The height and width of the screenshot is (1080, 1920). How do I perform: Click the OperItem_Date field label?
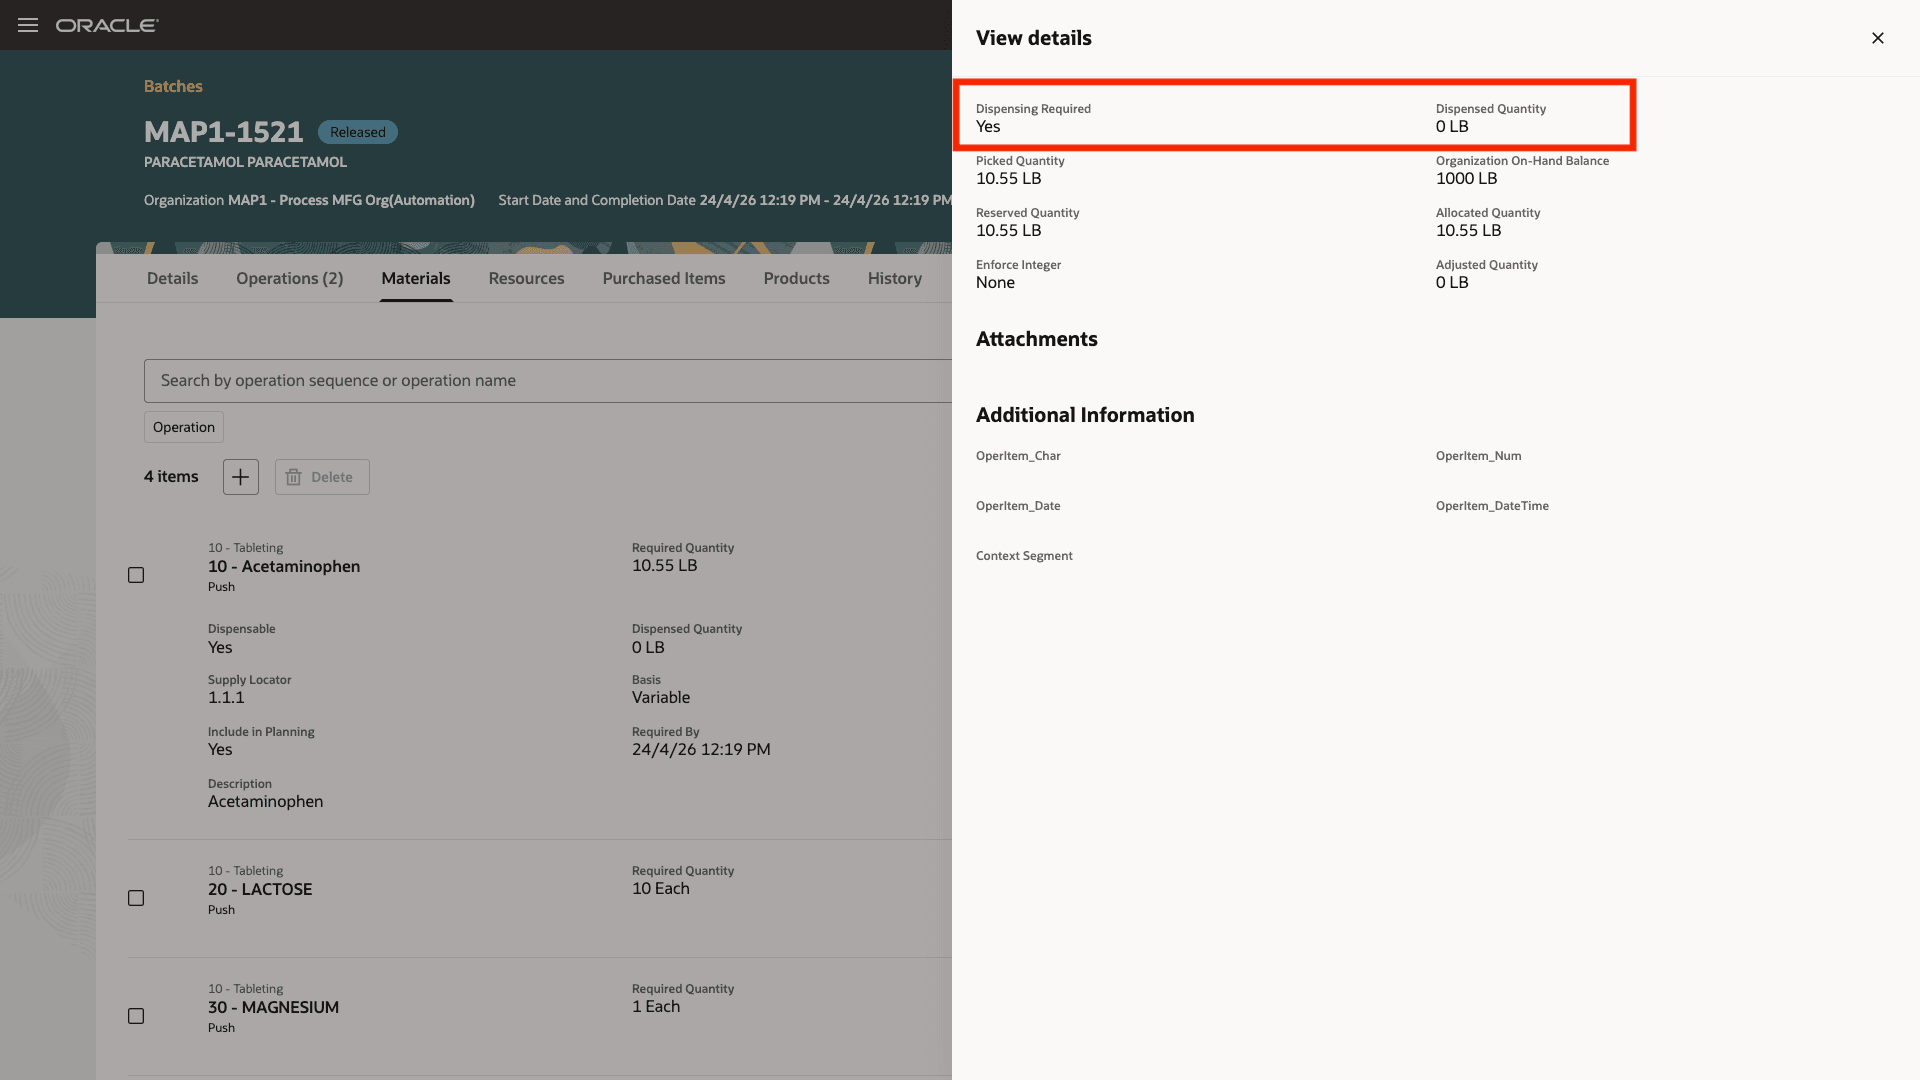coord(1018,506)
